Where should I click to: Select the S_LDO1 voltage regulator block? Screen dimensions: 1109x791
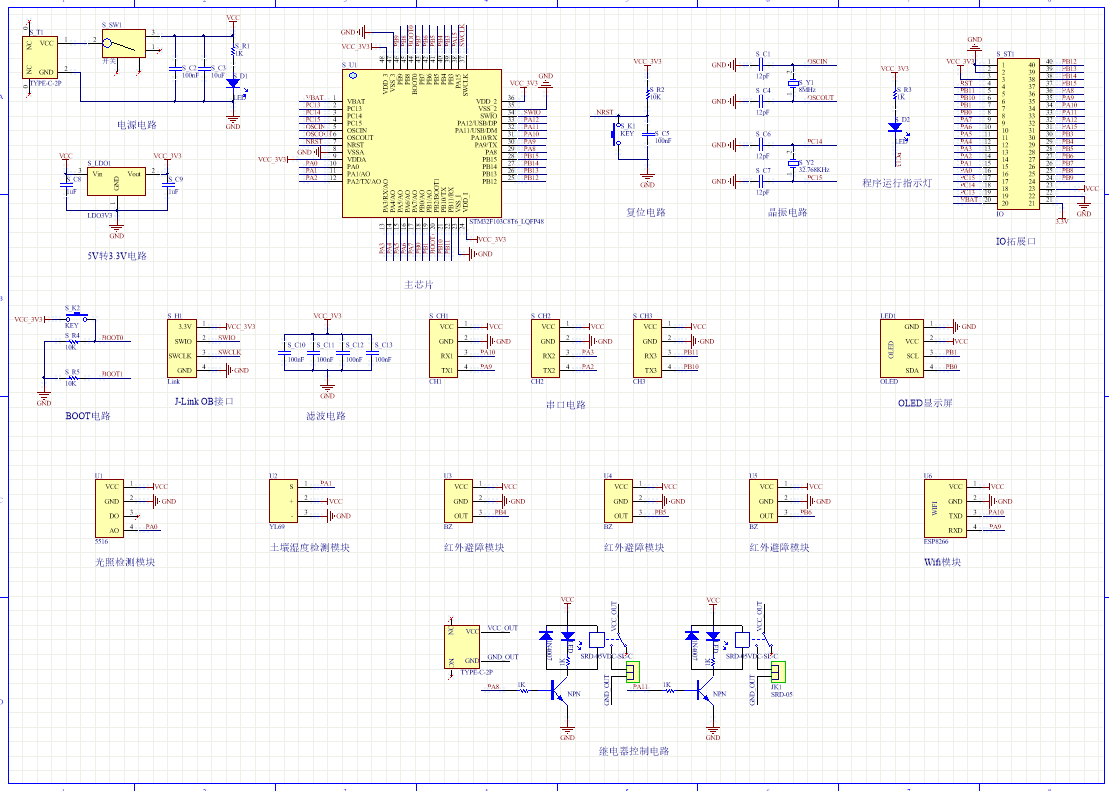point(116,182)
